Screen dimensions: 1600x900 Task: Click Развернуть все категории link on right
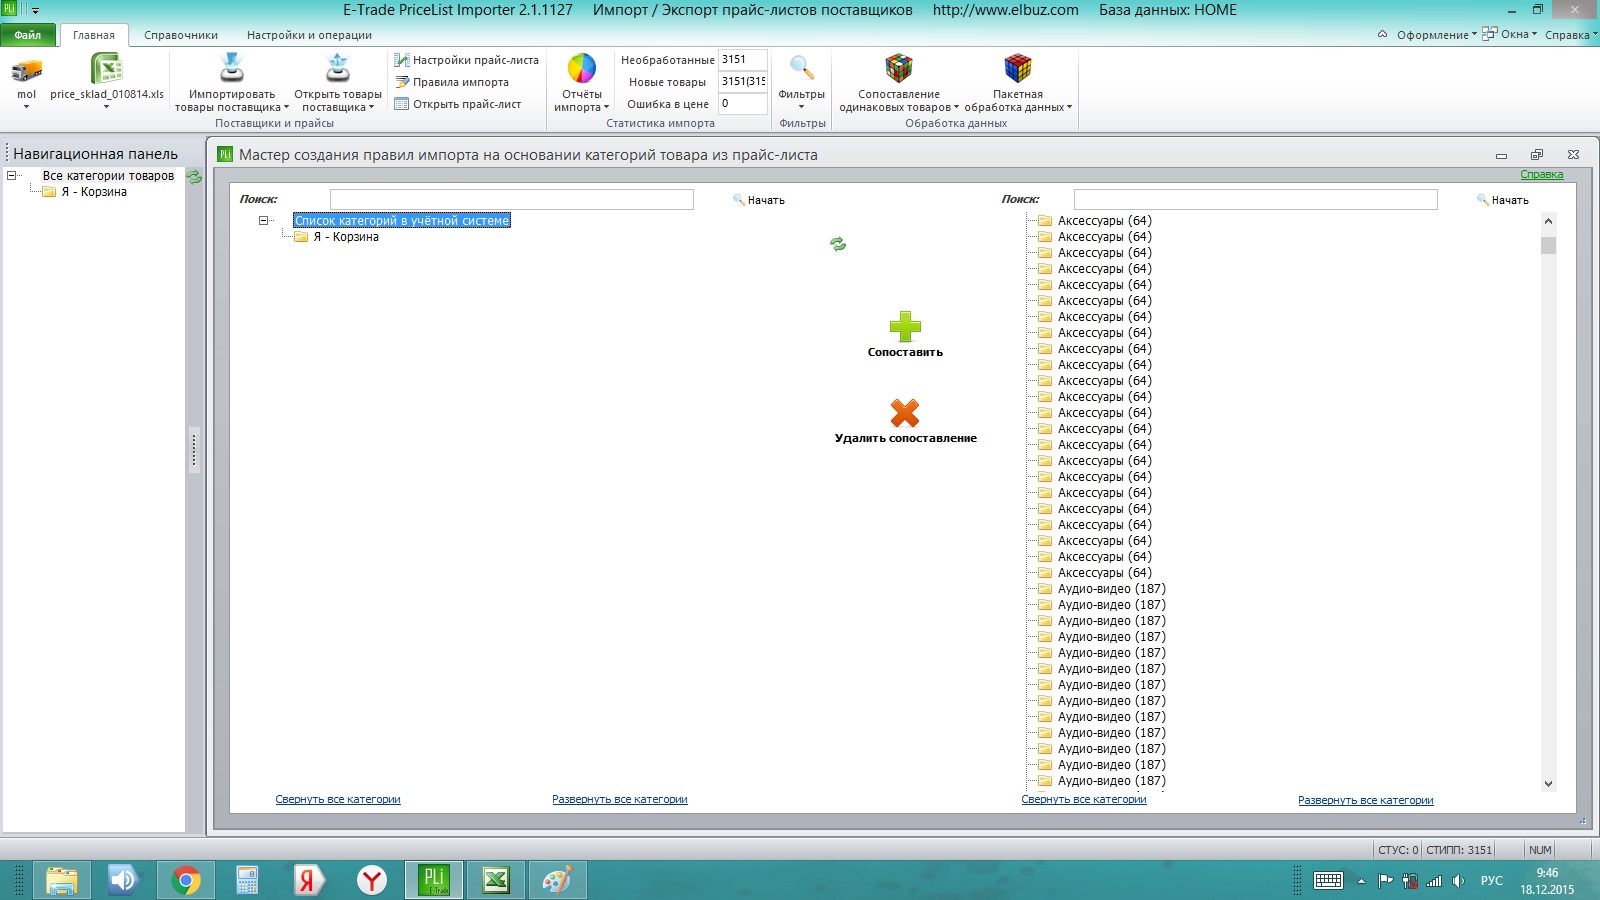tap(1366, 800)
